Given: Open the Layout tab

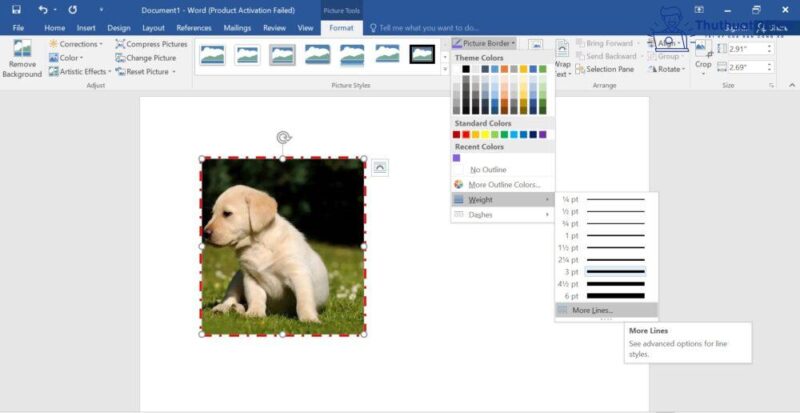Looking at the screenshot, I should [x=153, y=28].
